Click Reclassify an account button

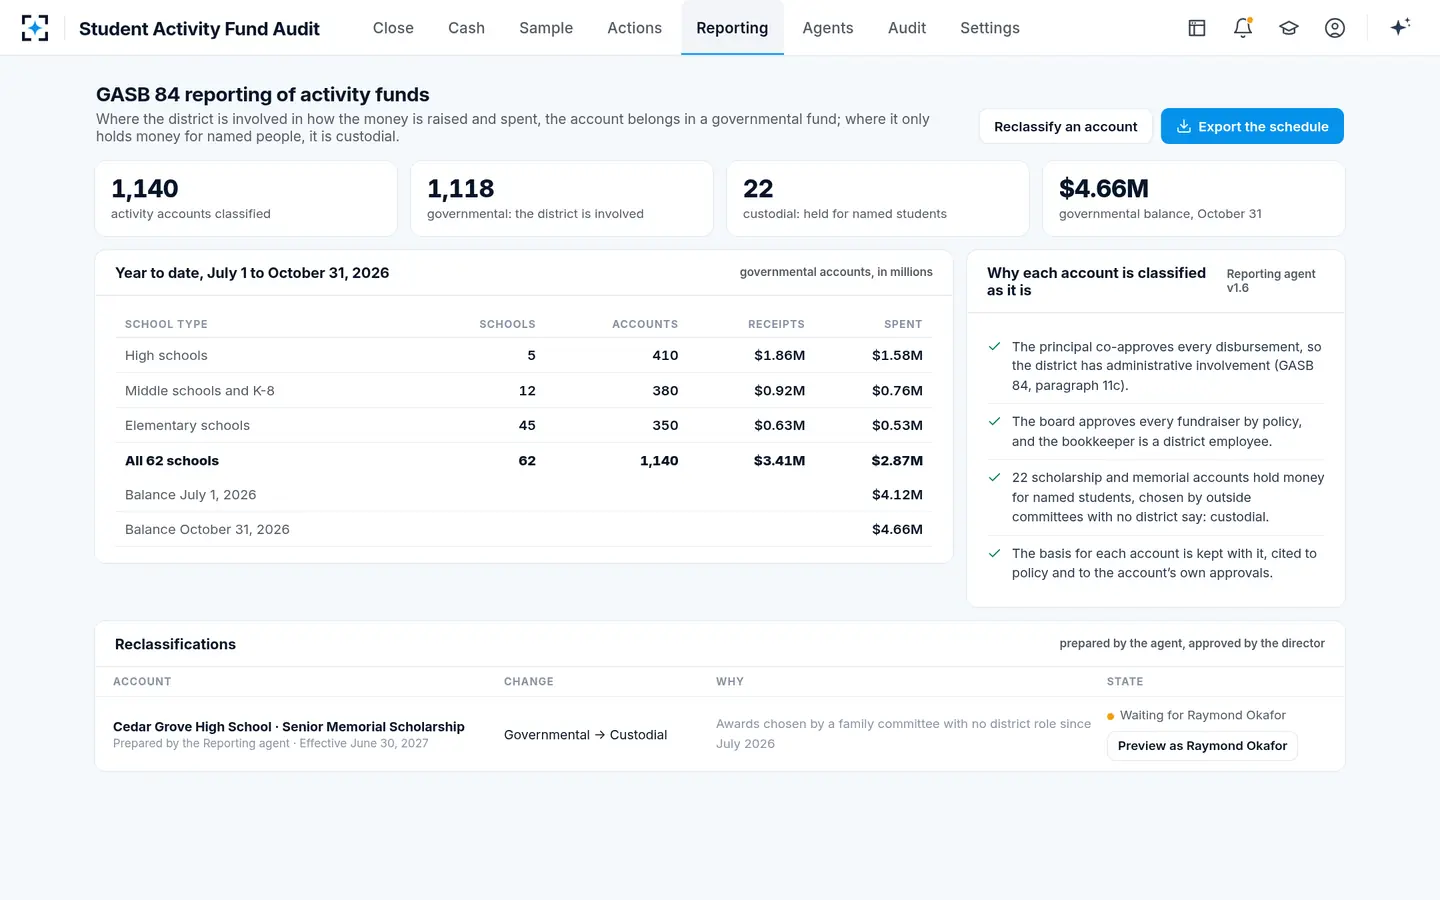[x=1066, y=126]
